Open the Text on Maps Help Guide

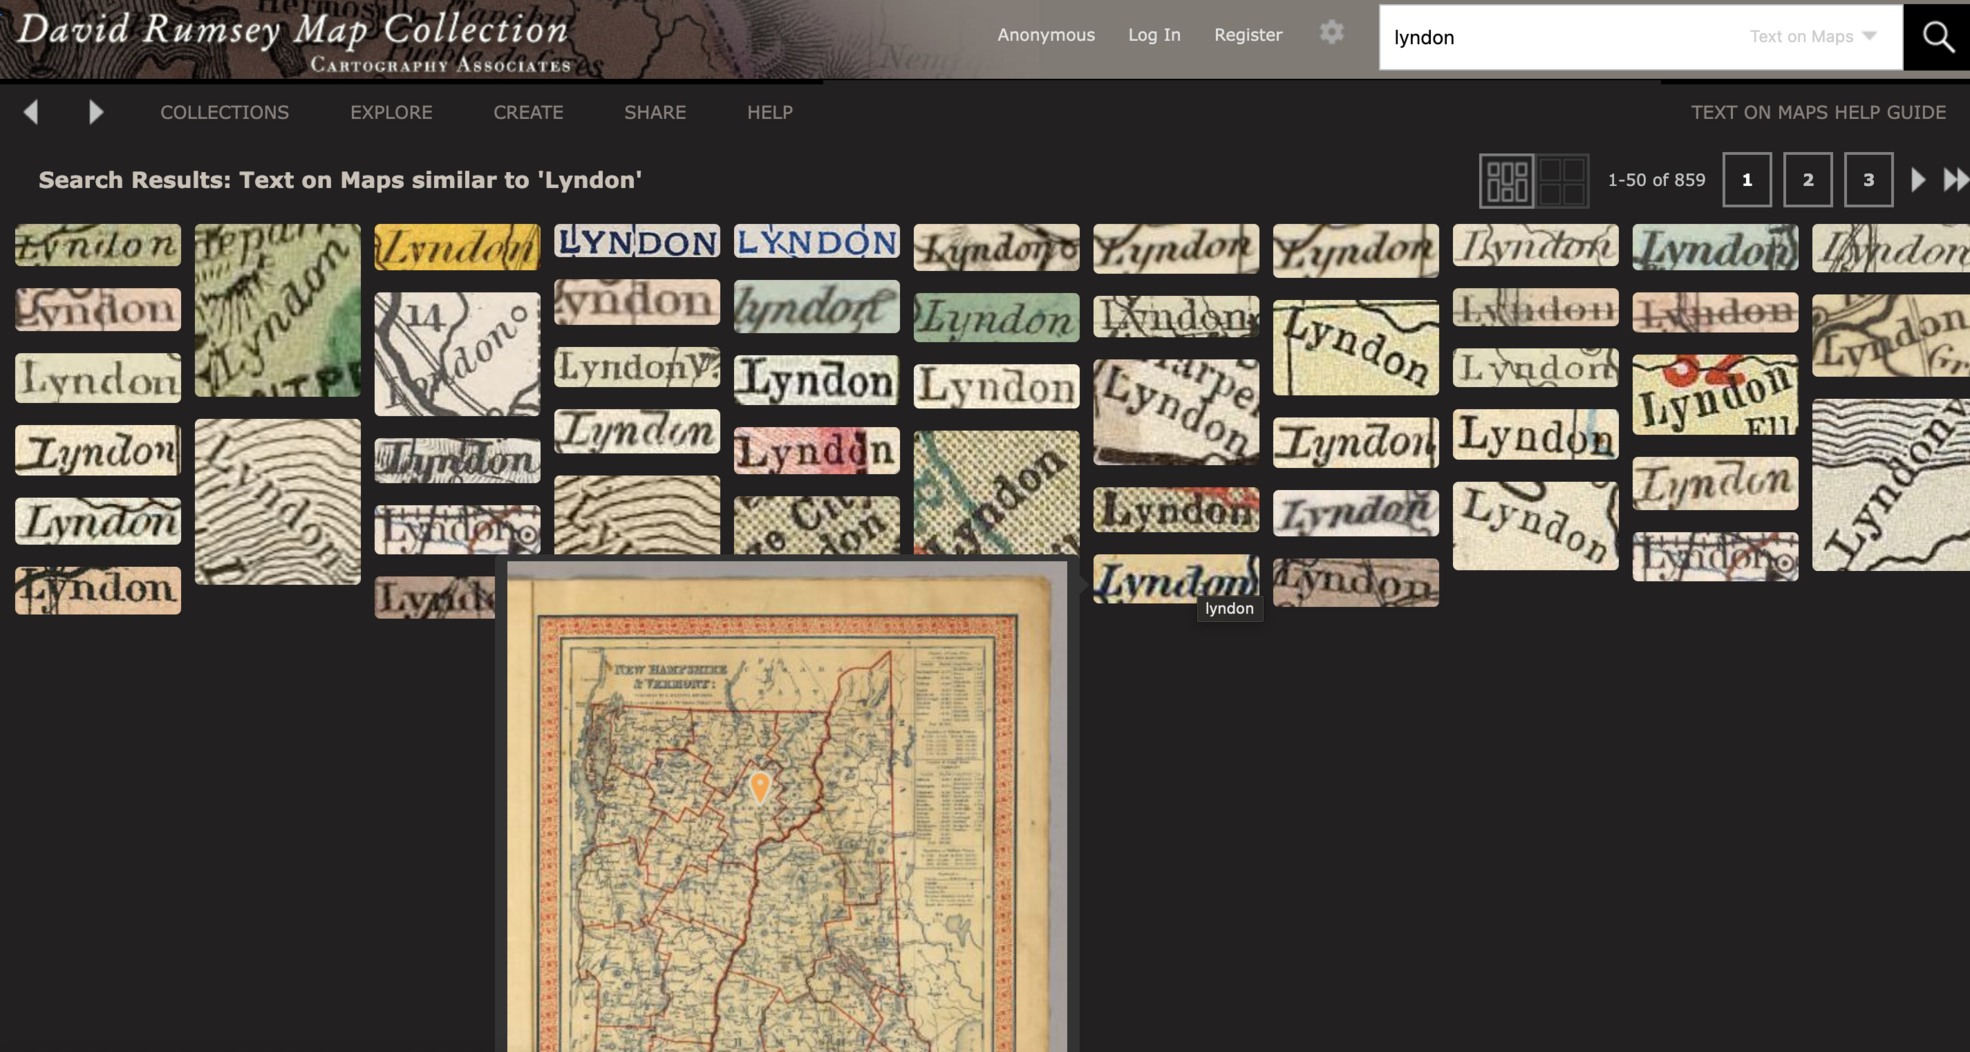pos(1818,112)
